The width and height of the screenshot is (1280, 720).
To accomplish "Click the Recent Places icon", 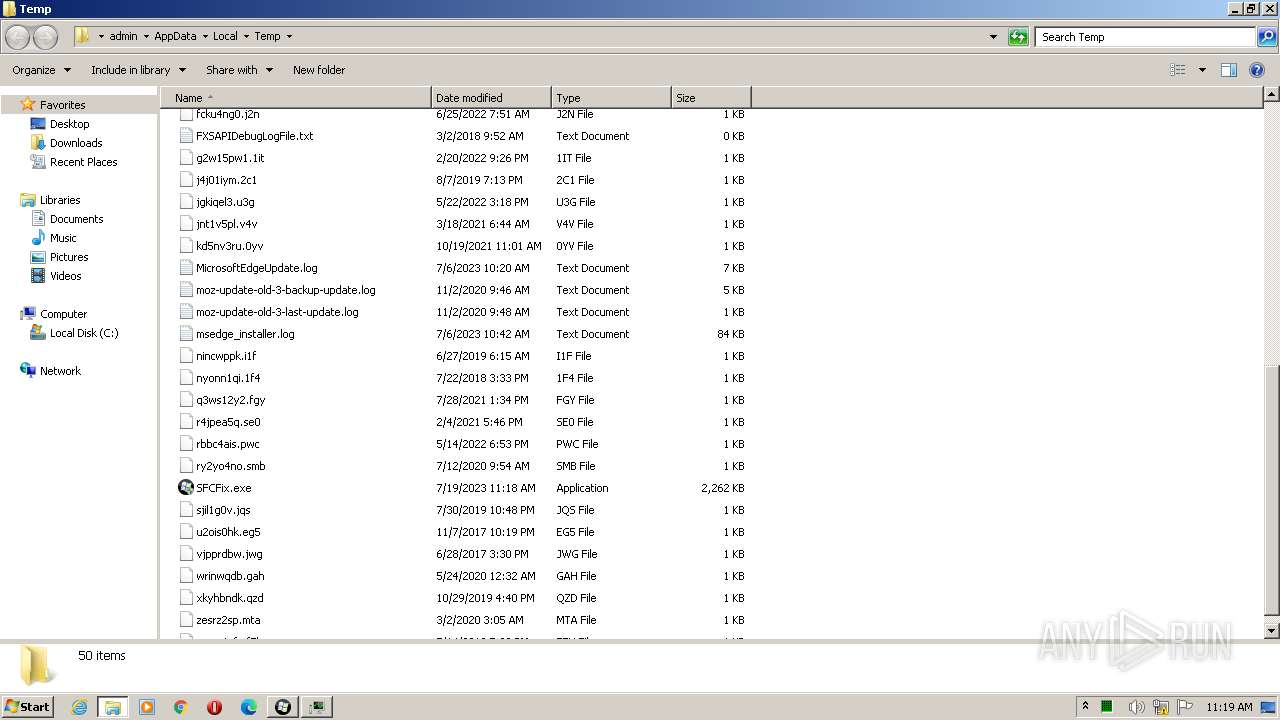I will coord(38,162).
